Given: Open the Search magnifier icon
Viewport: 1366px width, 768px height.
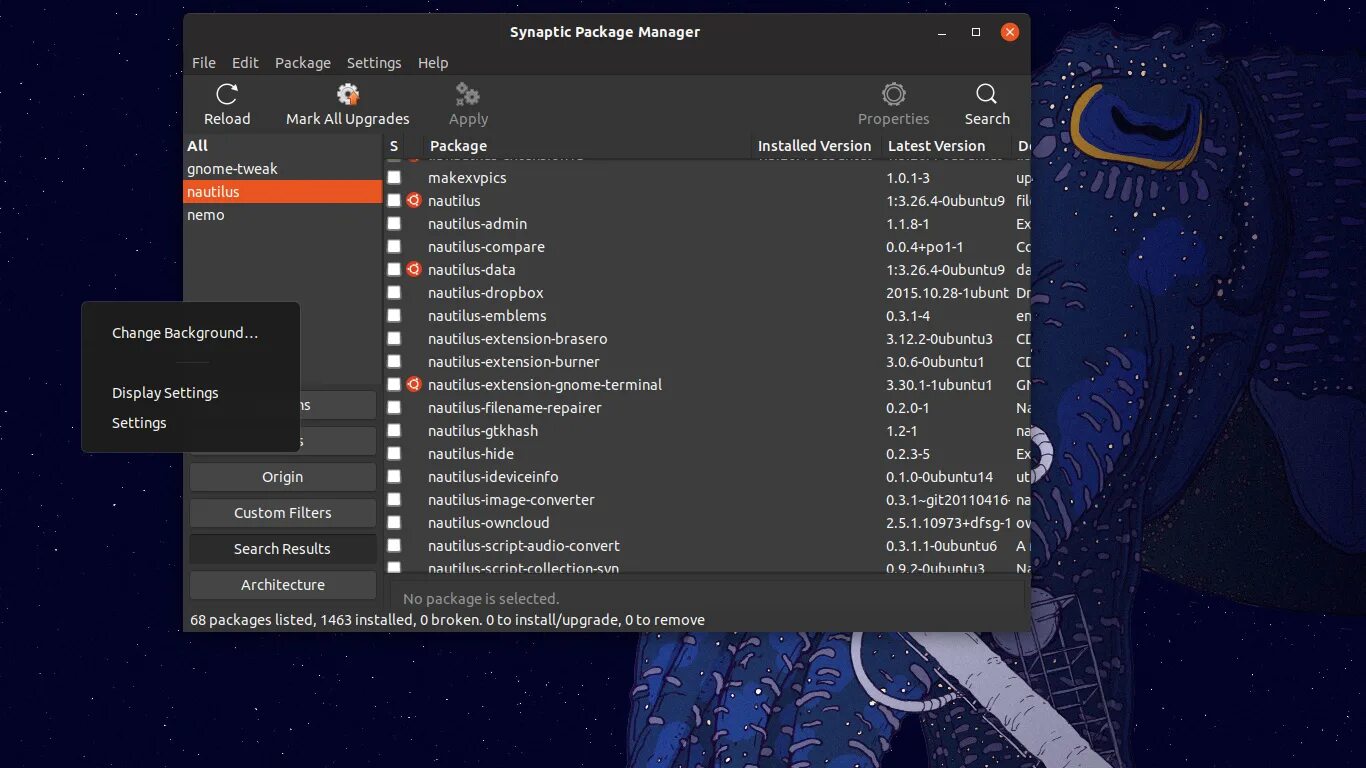Looking at the screenshot, I should tap(987, 95).
